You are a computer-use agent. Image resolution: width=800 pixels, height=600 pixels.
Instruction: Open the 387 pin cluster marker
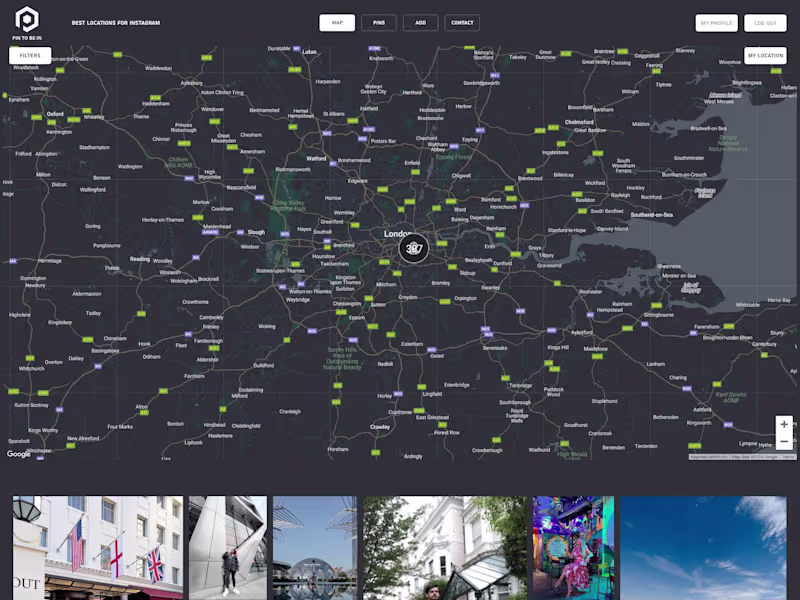click(414, 248)
